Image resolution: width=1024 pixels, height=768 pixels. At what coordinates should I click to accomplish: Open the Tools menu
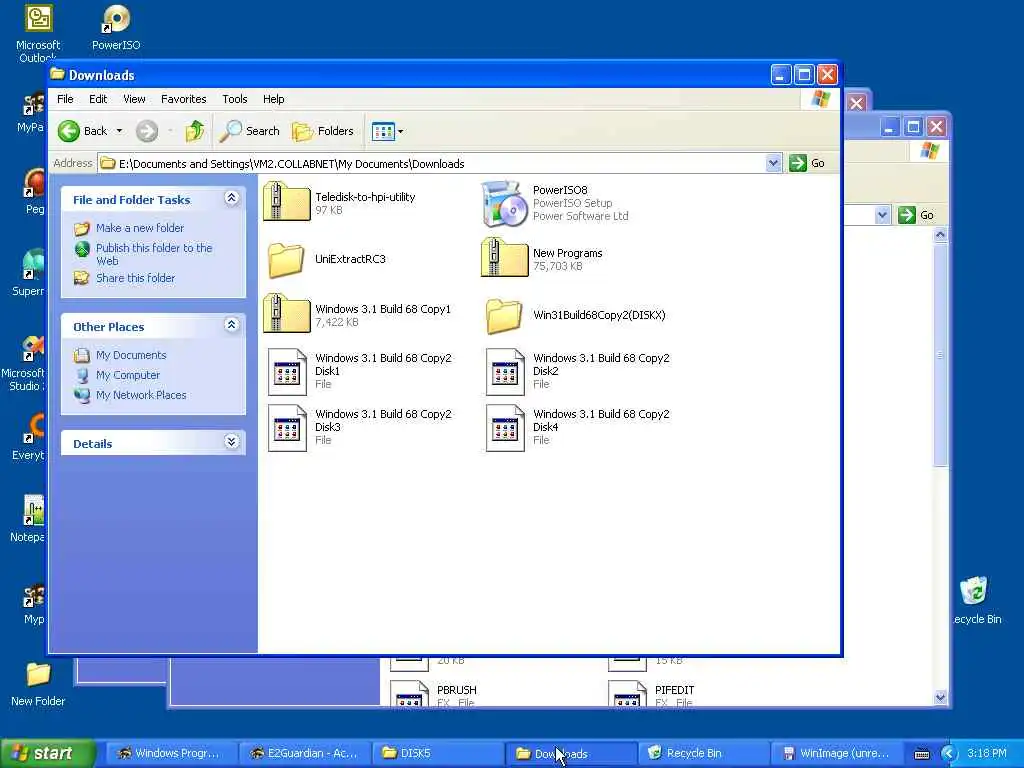click(234, 99)
